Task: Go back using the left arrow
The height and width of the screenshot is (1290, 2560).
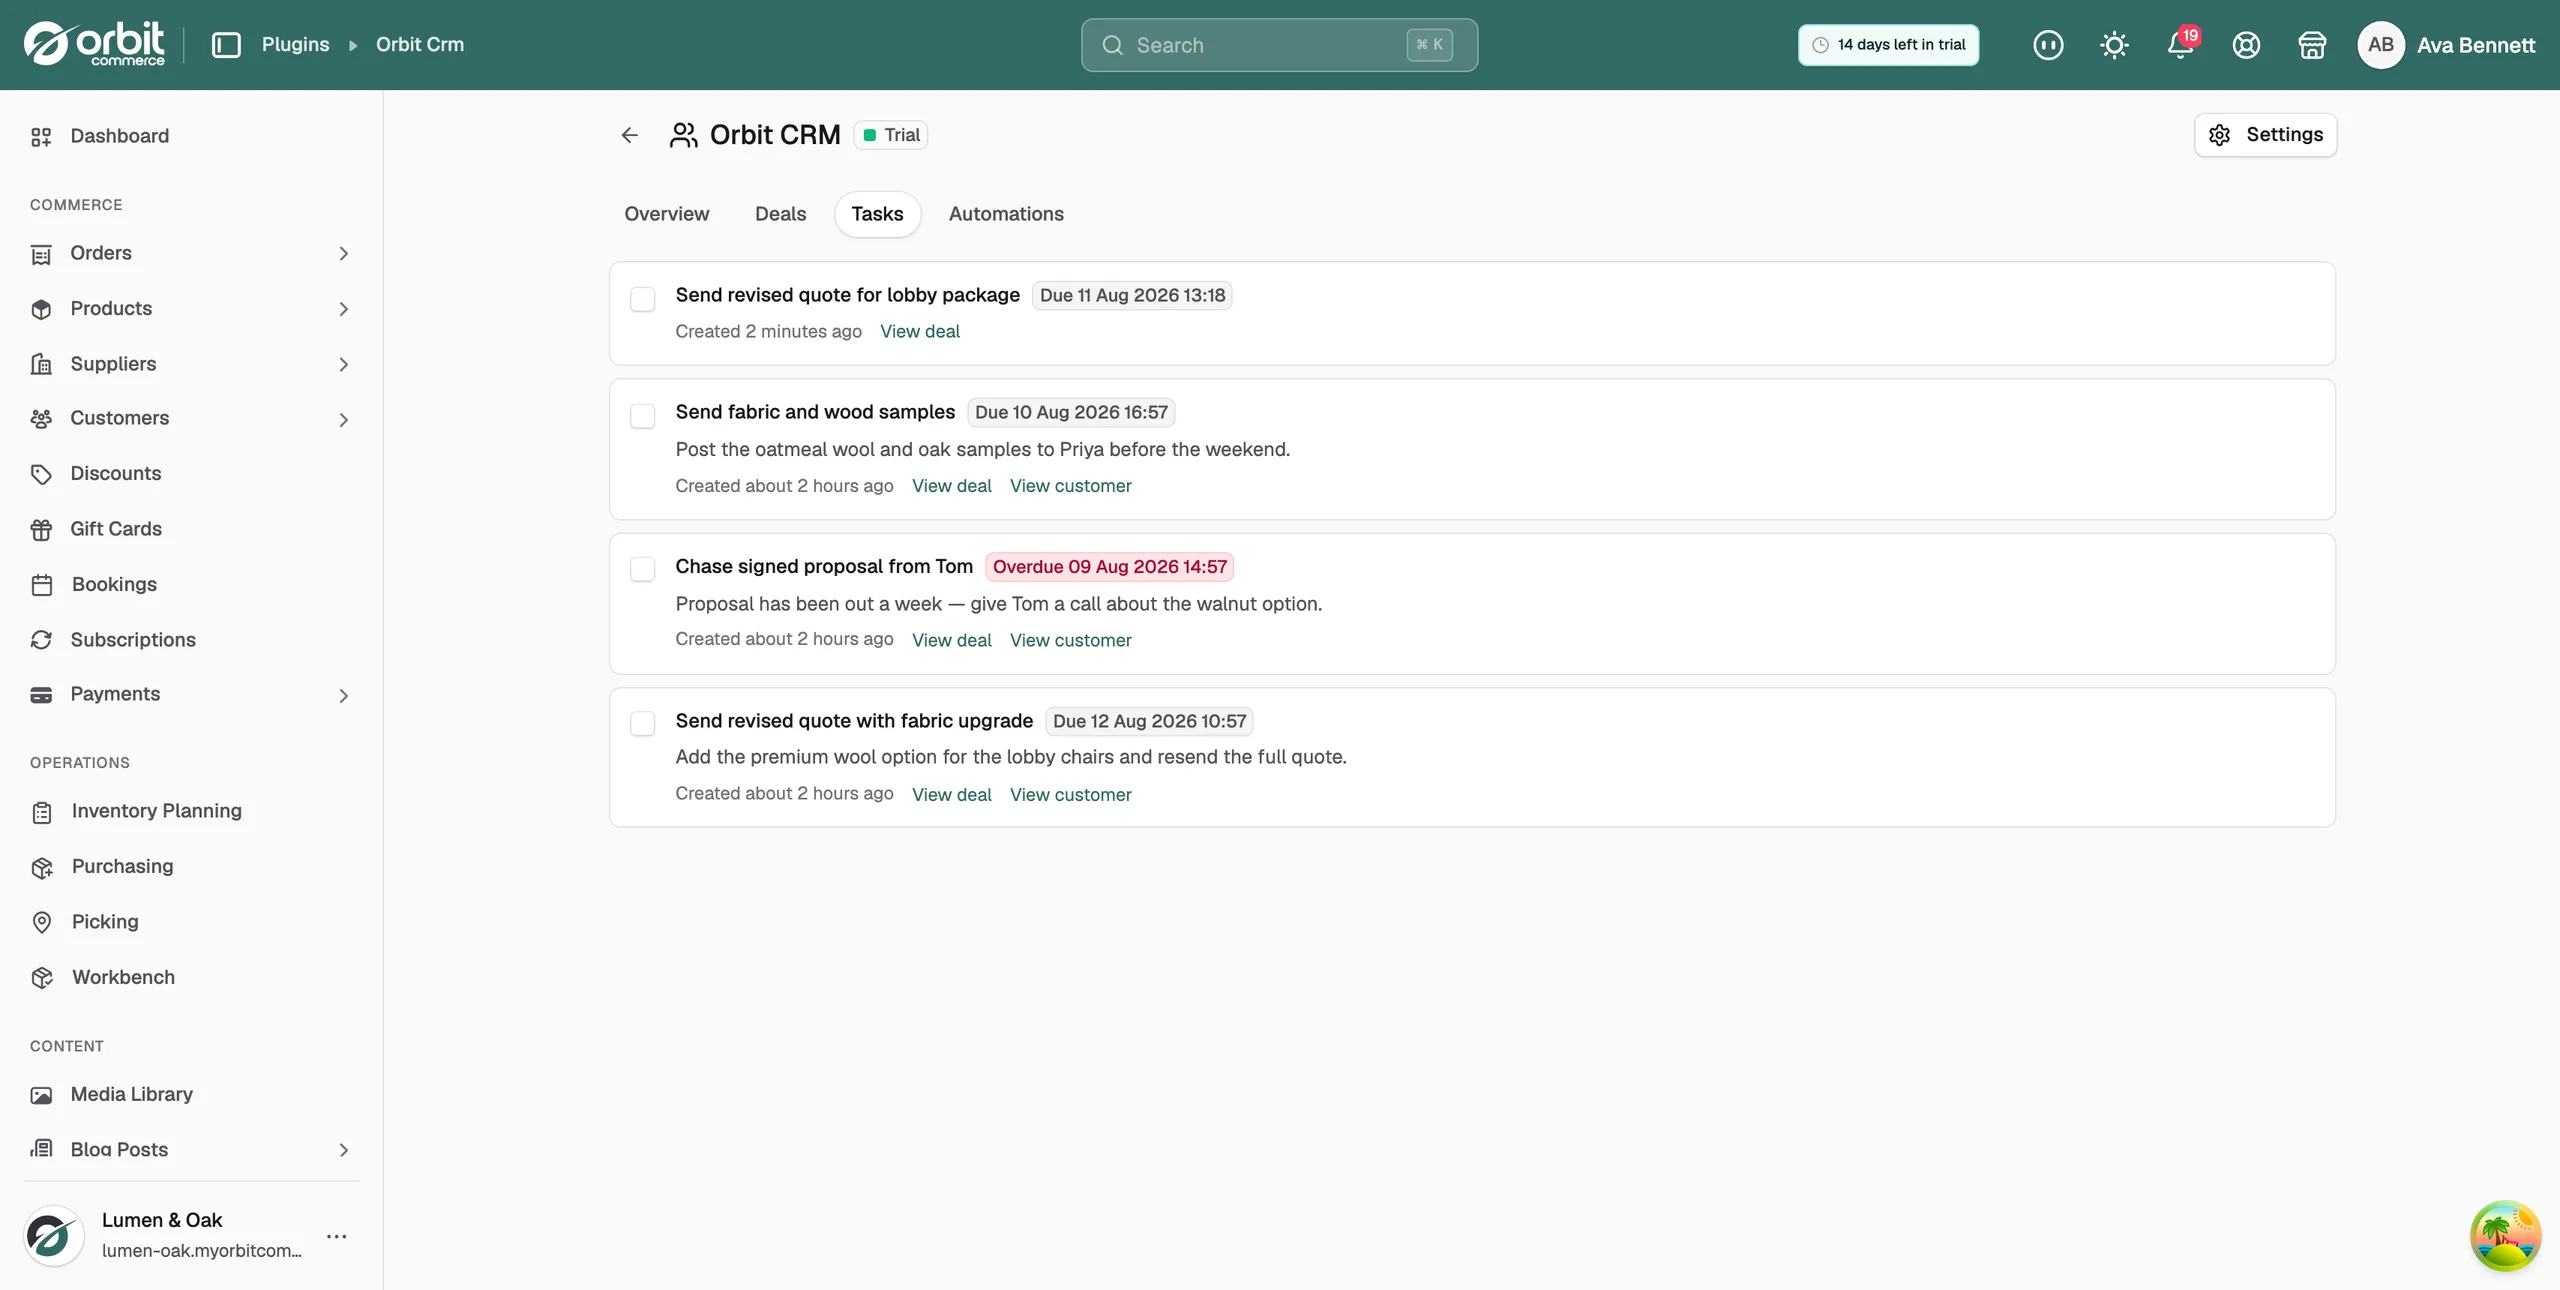Action: [x=629, y=135]
